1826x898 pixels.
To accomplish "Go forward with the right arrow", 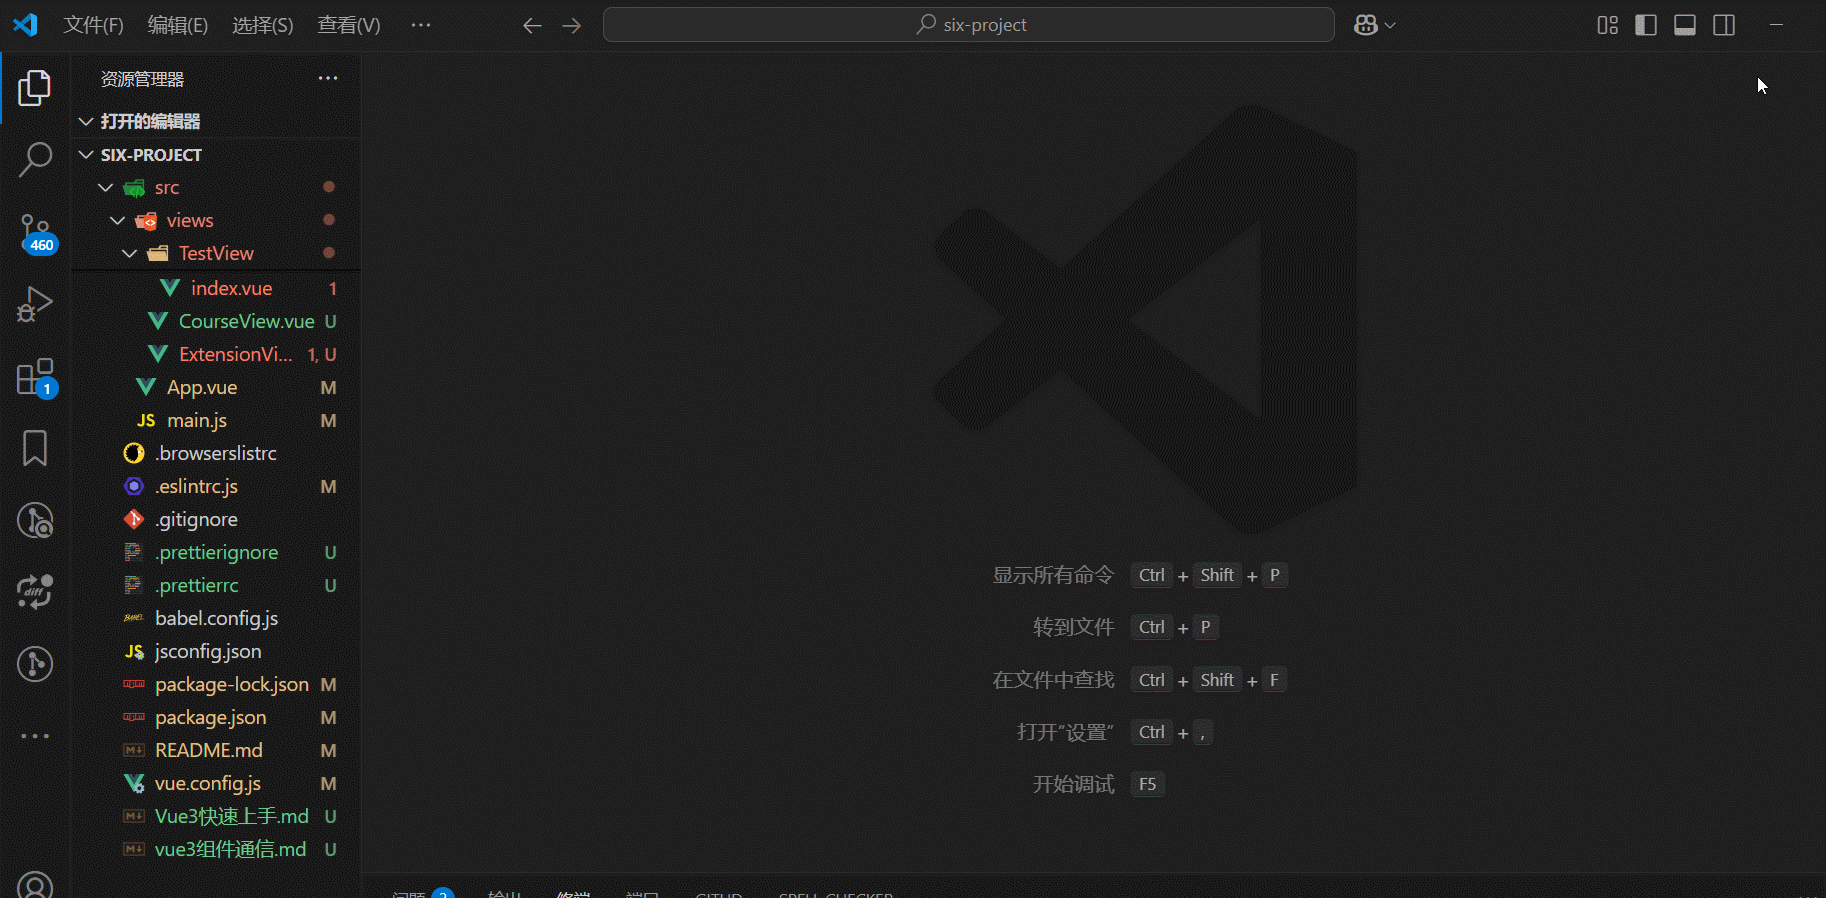I will point(572,25).
